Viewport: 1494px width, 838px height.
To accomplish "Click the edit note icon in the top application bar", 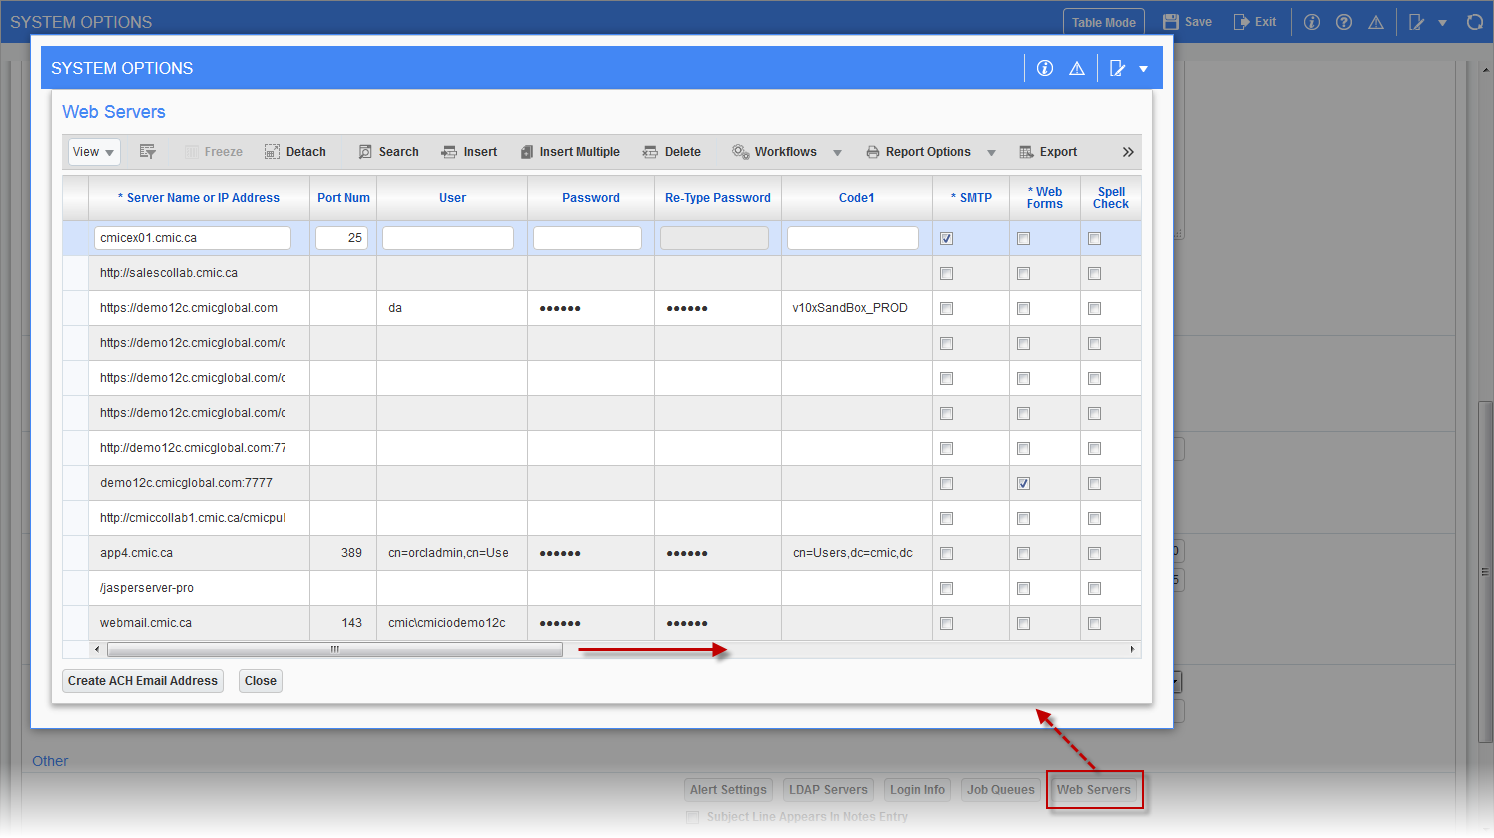I will coord(1416,22).
